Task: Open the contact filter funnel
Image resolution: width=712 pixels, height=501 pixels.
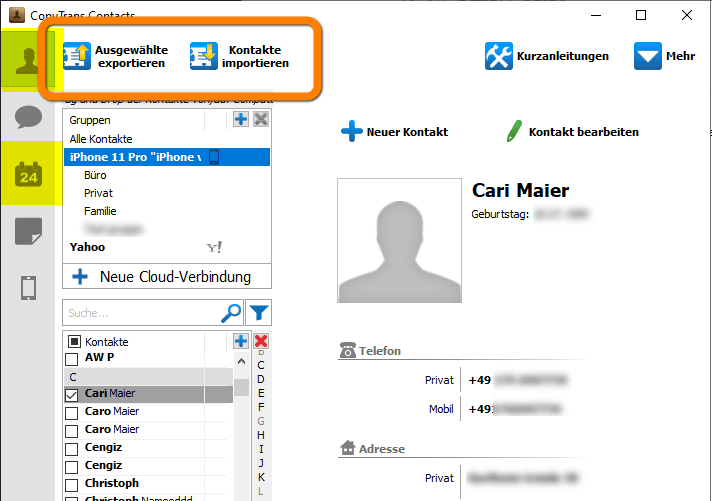Action: [259, 313]
